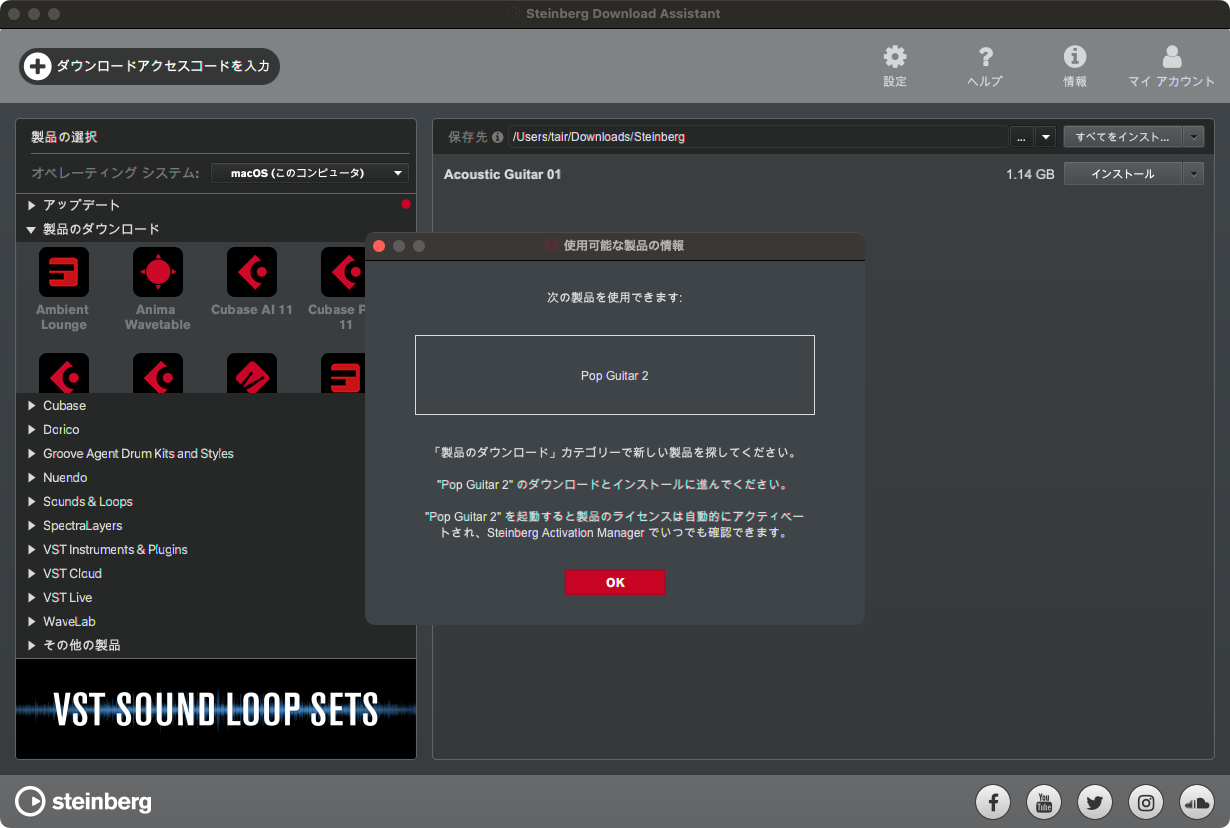This screenshot has height=828, width=1230.
Task: Open the macOS (このコンピュータ) operating system dropdown
Action: pyautogui.click(x=310, y=173)
